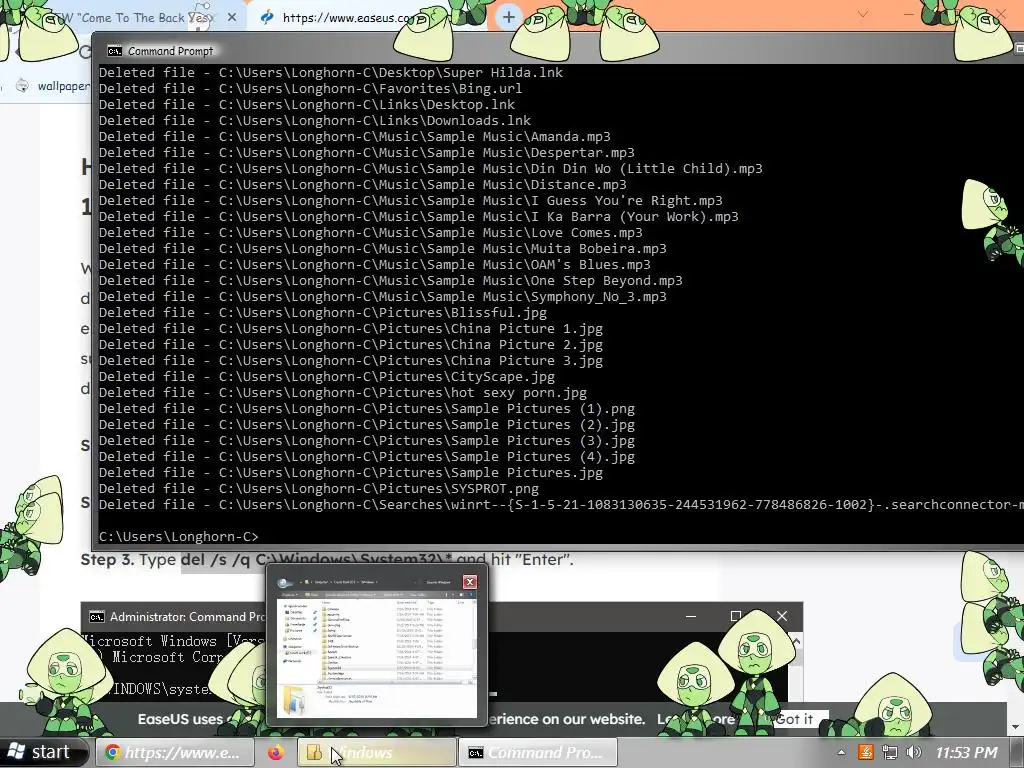The width and height of the screenshot is (1024, 768).
Task: Click the 'Sample Pictures (1).png' line
Action: [366, 408]
